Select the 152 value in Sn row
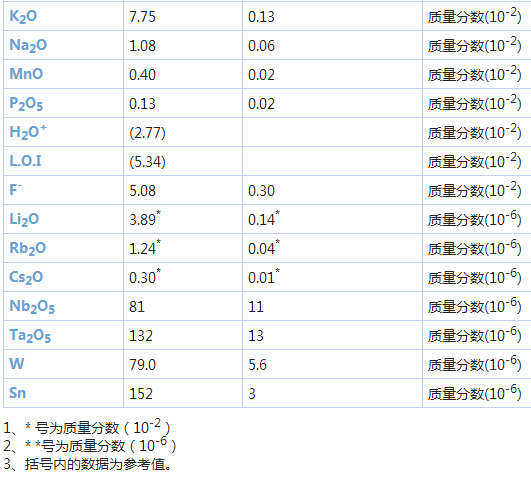Image resolution: width=531 pixels, height=478 pixels. pyautogui.click(x=141, y=394)
